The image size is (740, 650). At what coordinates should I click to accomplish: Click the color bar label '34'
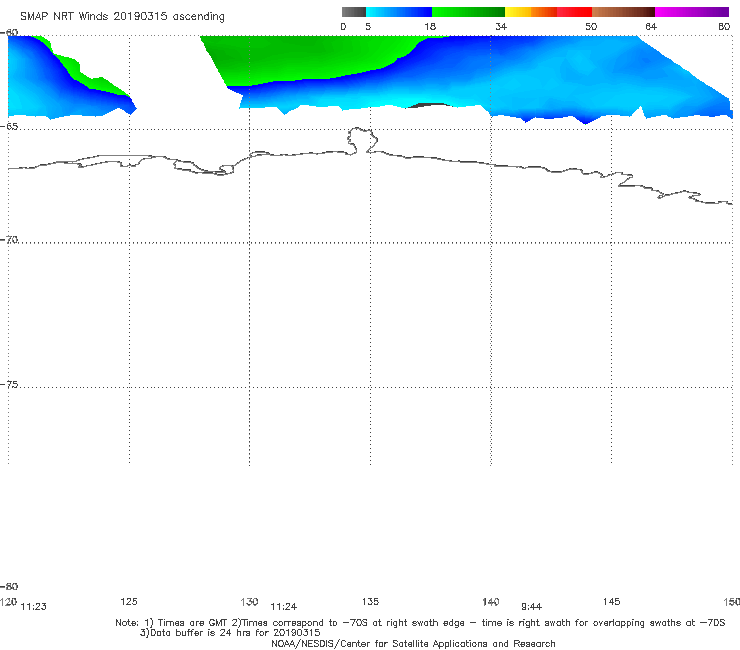(x=501, y=26)
